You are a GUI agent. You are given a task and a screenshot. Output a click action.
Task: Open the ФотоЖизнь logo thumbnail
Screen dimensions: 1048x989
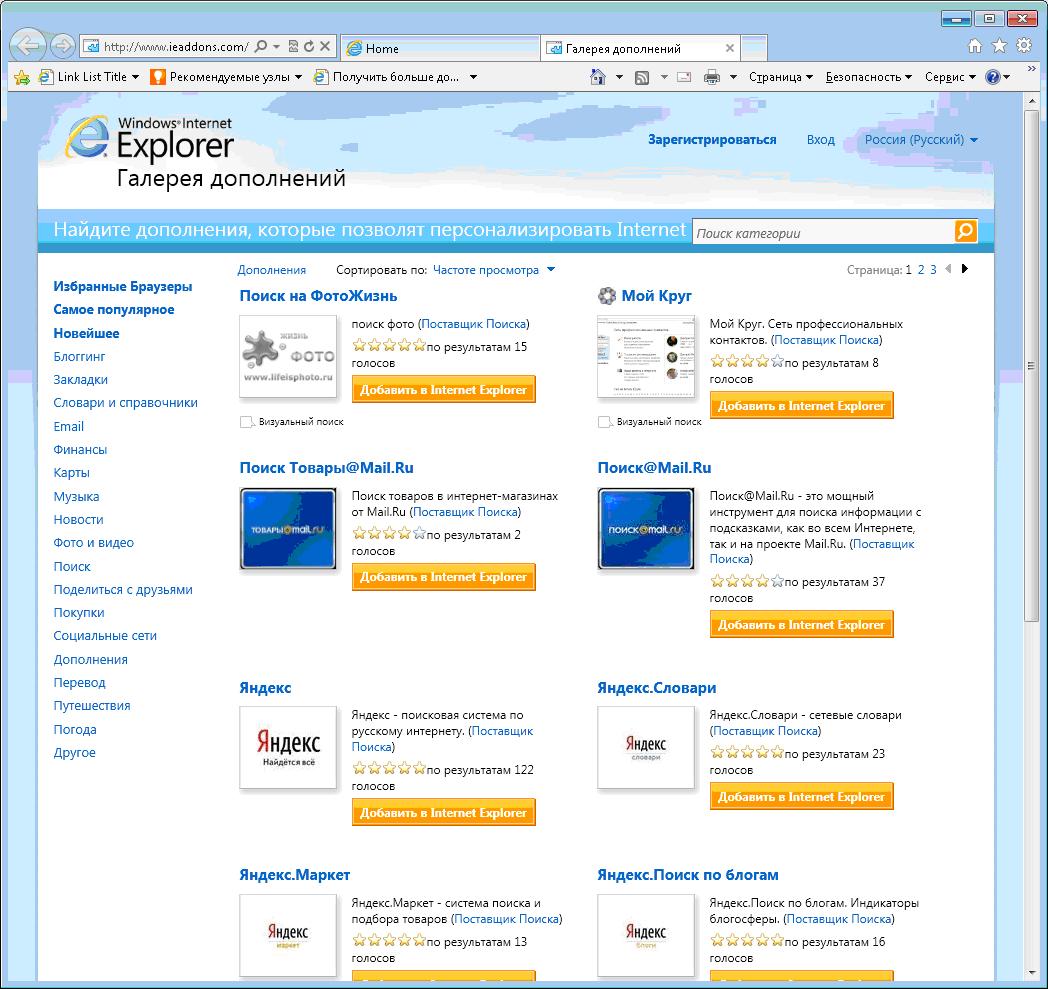288,356
